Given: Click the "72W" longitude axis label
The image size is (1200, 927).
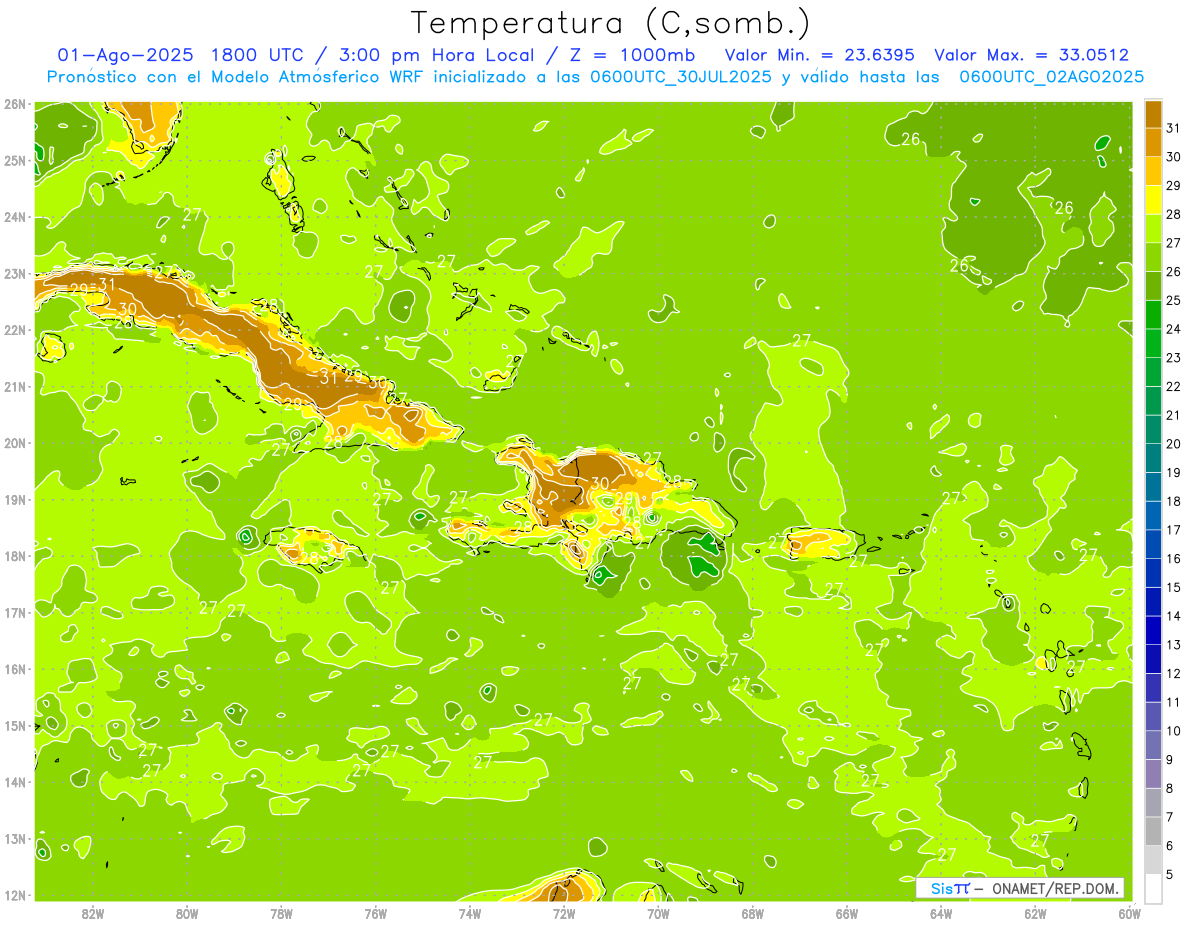Looking at the screenshot, I should coord(564,914).
